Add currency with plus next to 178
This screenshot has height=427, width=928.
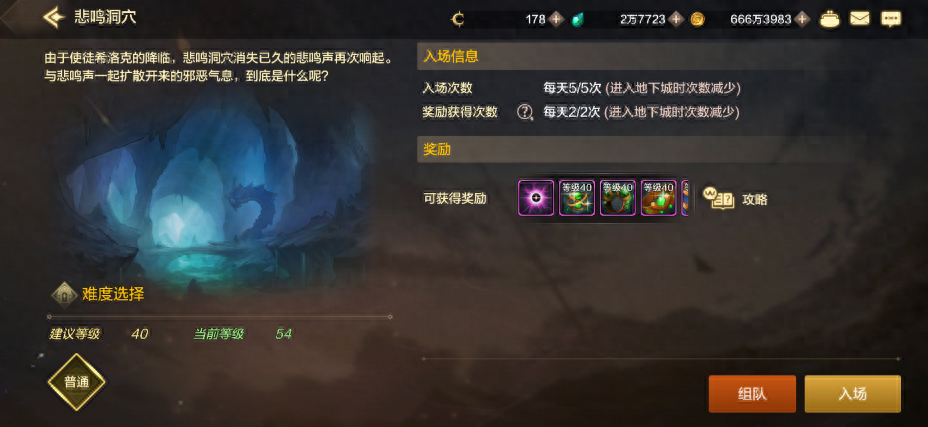click(x=555, y=20)
